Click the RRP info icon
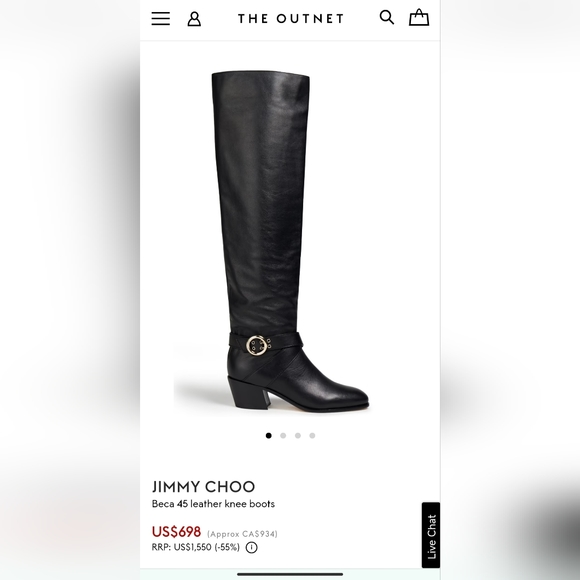Viewport: 580px width, 580px height. (252, 547)
